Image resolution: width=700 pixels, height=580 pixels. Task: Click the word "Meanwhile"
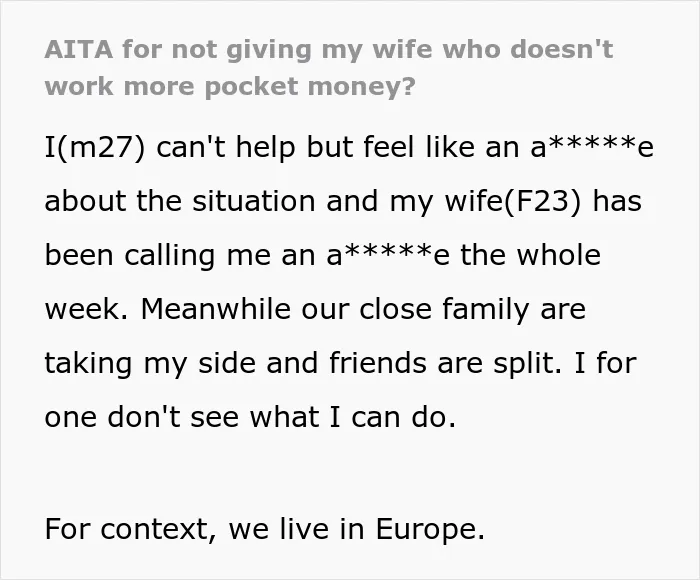(215, 309)
